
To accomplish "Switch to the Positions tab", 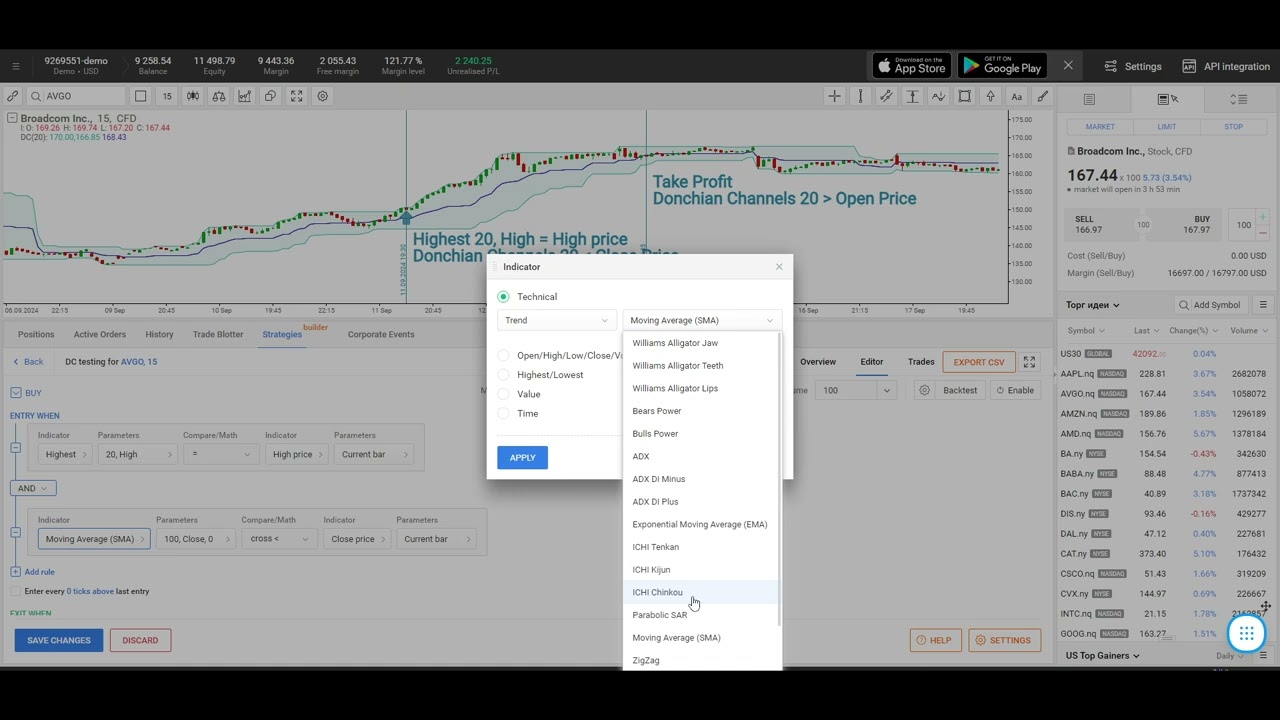I will 36,334.
